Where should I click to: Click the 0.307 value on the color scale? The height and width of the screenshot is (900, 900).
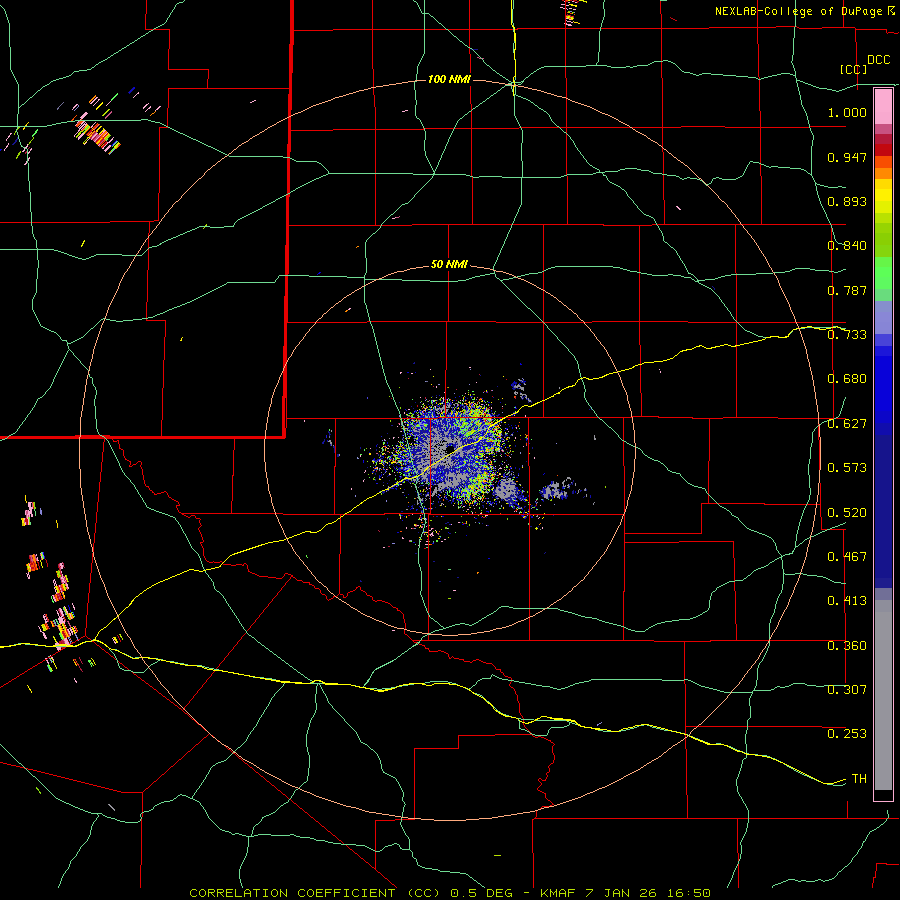[847, 690]
